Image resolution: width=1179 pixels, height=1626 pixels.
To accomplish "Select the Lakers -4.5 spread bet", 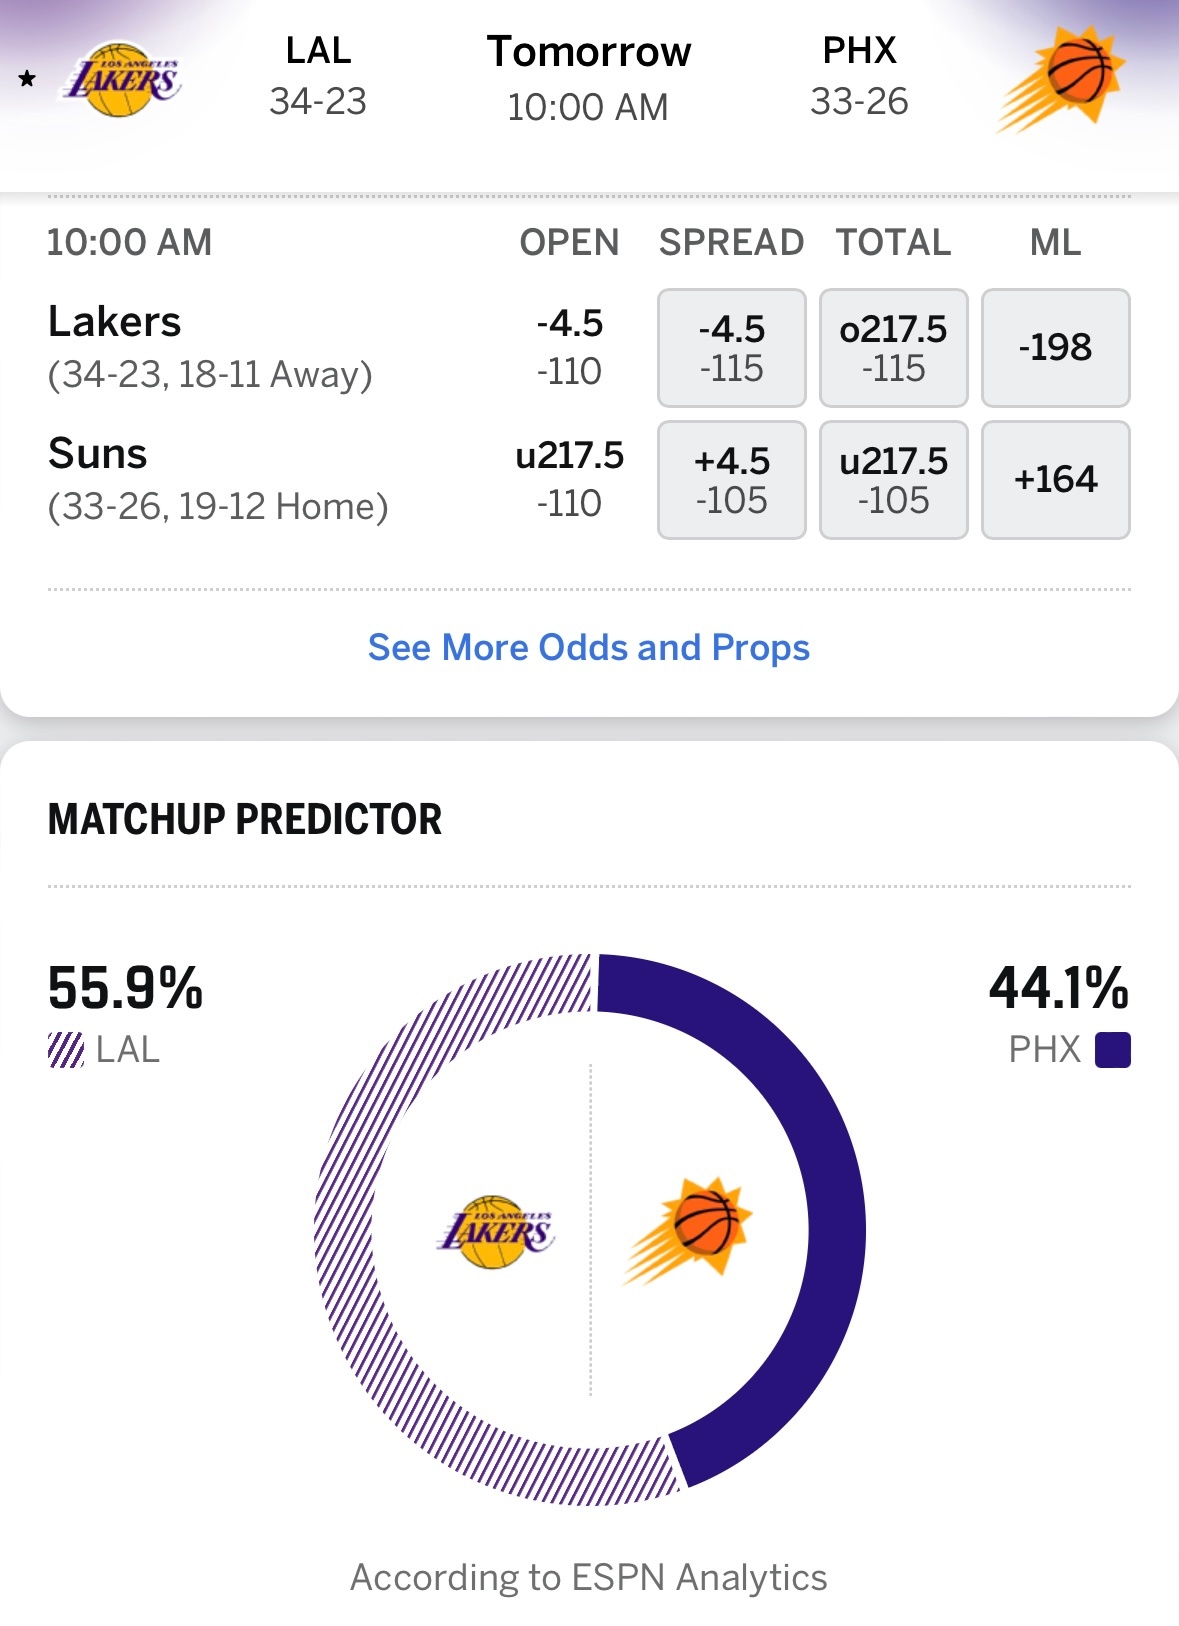I will (x=731, y=348).
